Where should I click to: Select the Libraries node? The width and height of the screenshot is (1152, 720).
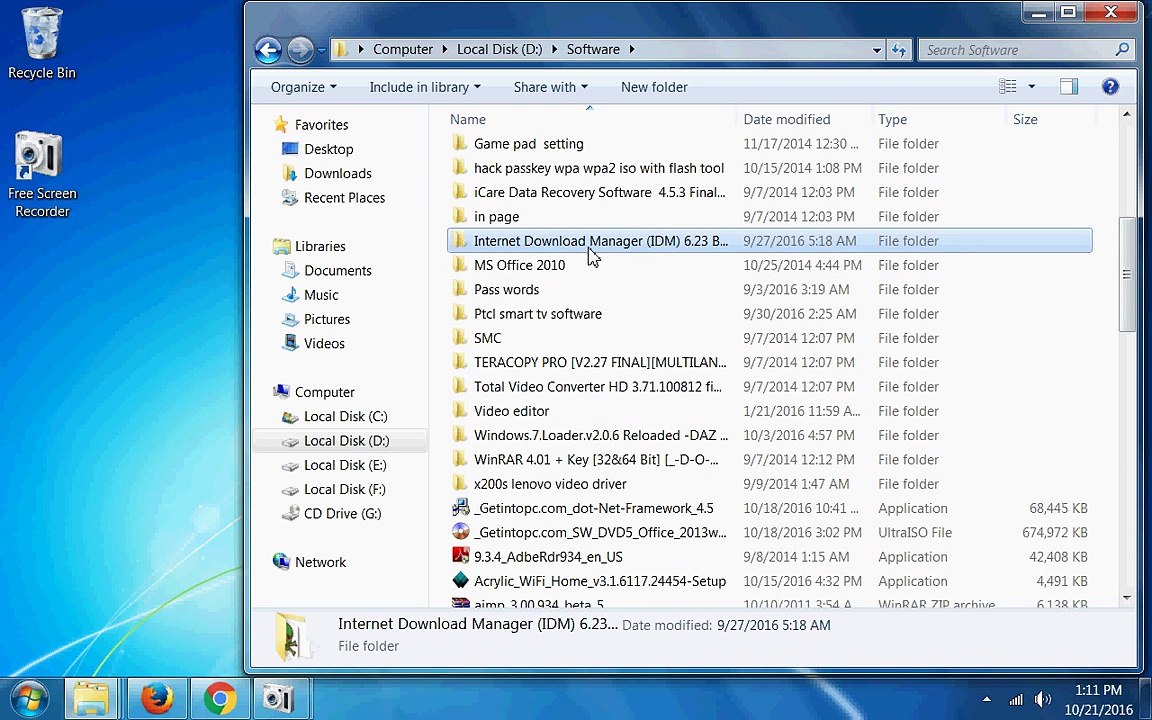pos(320,246)
